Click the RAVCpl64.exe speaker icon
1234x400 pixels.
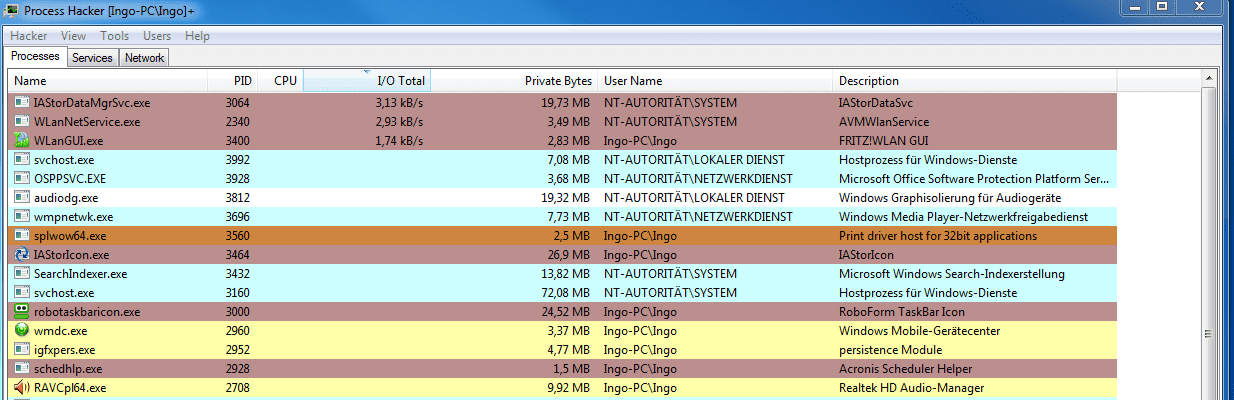pyautogui.click(x=23, y=387)
